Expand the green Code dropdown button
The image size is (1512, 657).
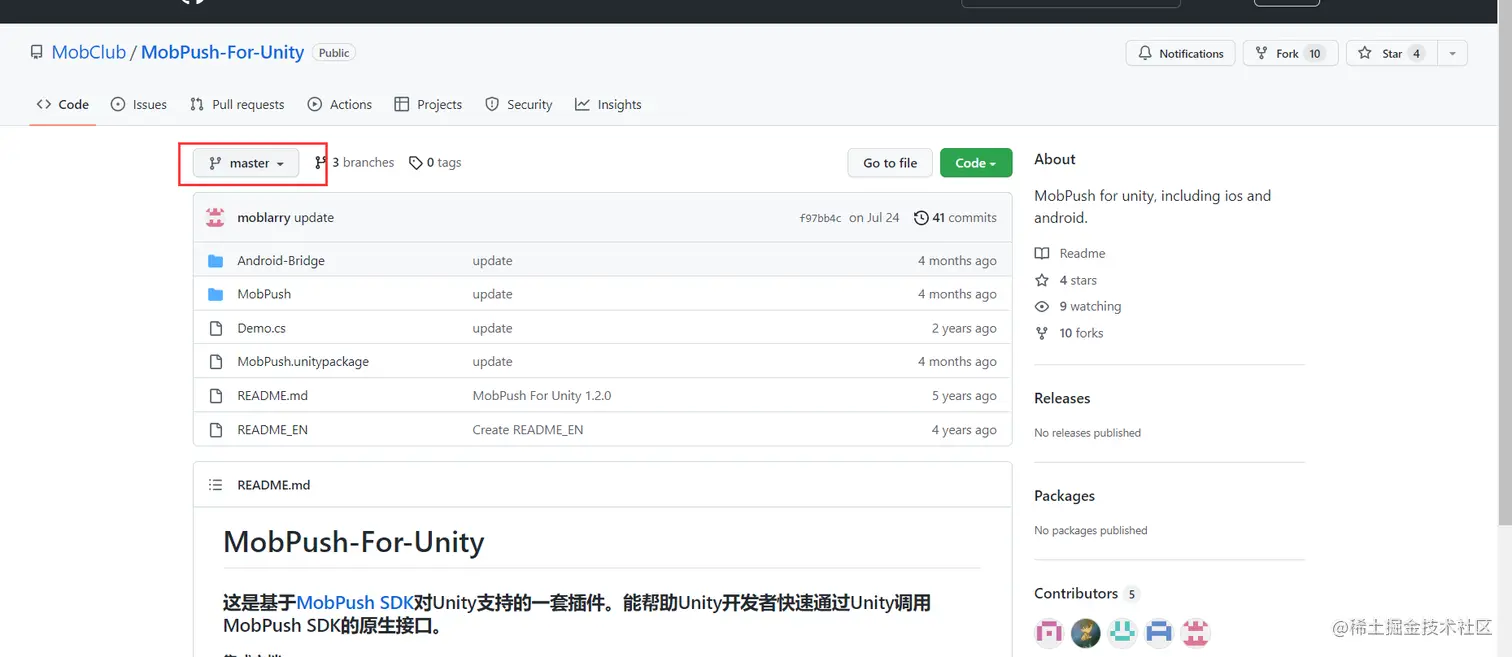[976, 163]
